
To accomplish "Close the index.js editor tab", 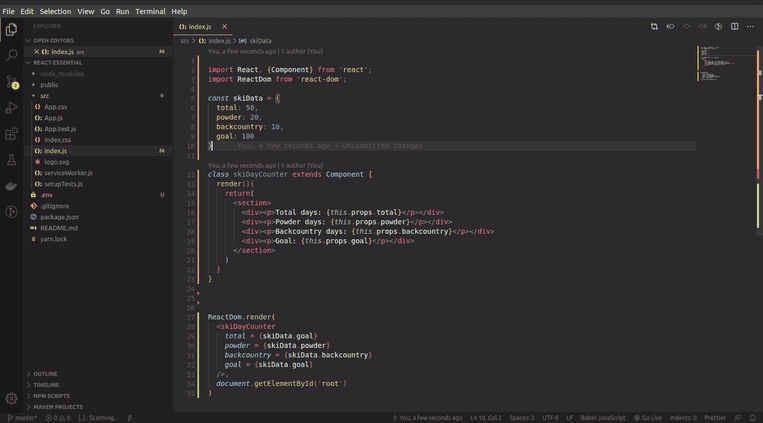I will (224, 27).
